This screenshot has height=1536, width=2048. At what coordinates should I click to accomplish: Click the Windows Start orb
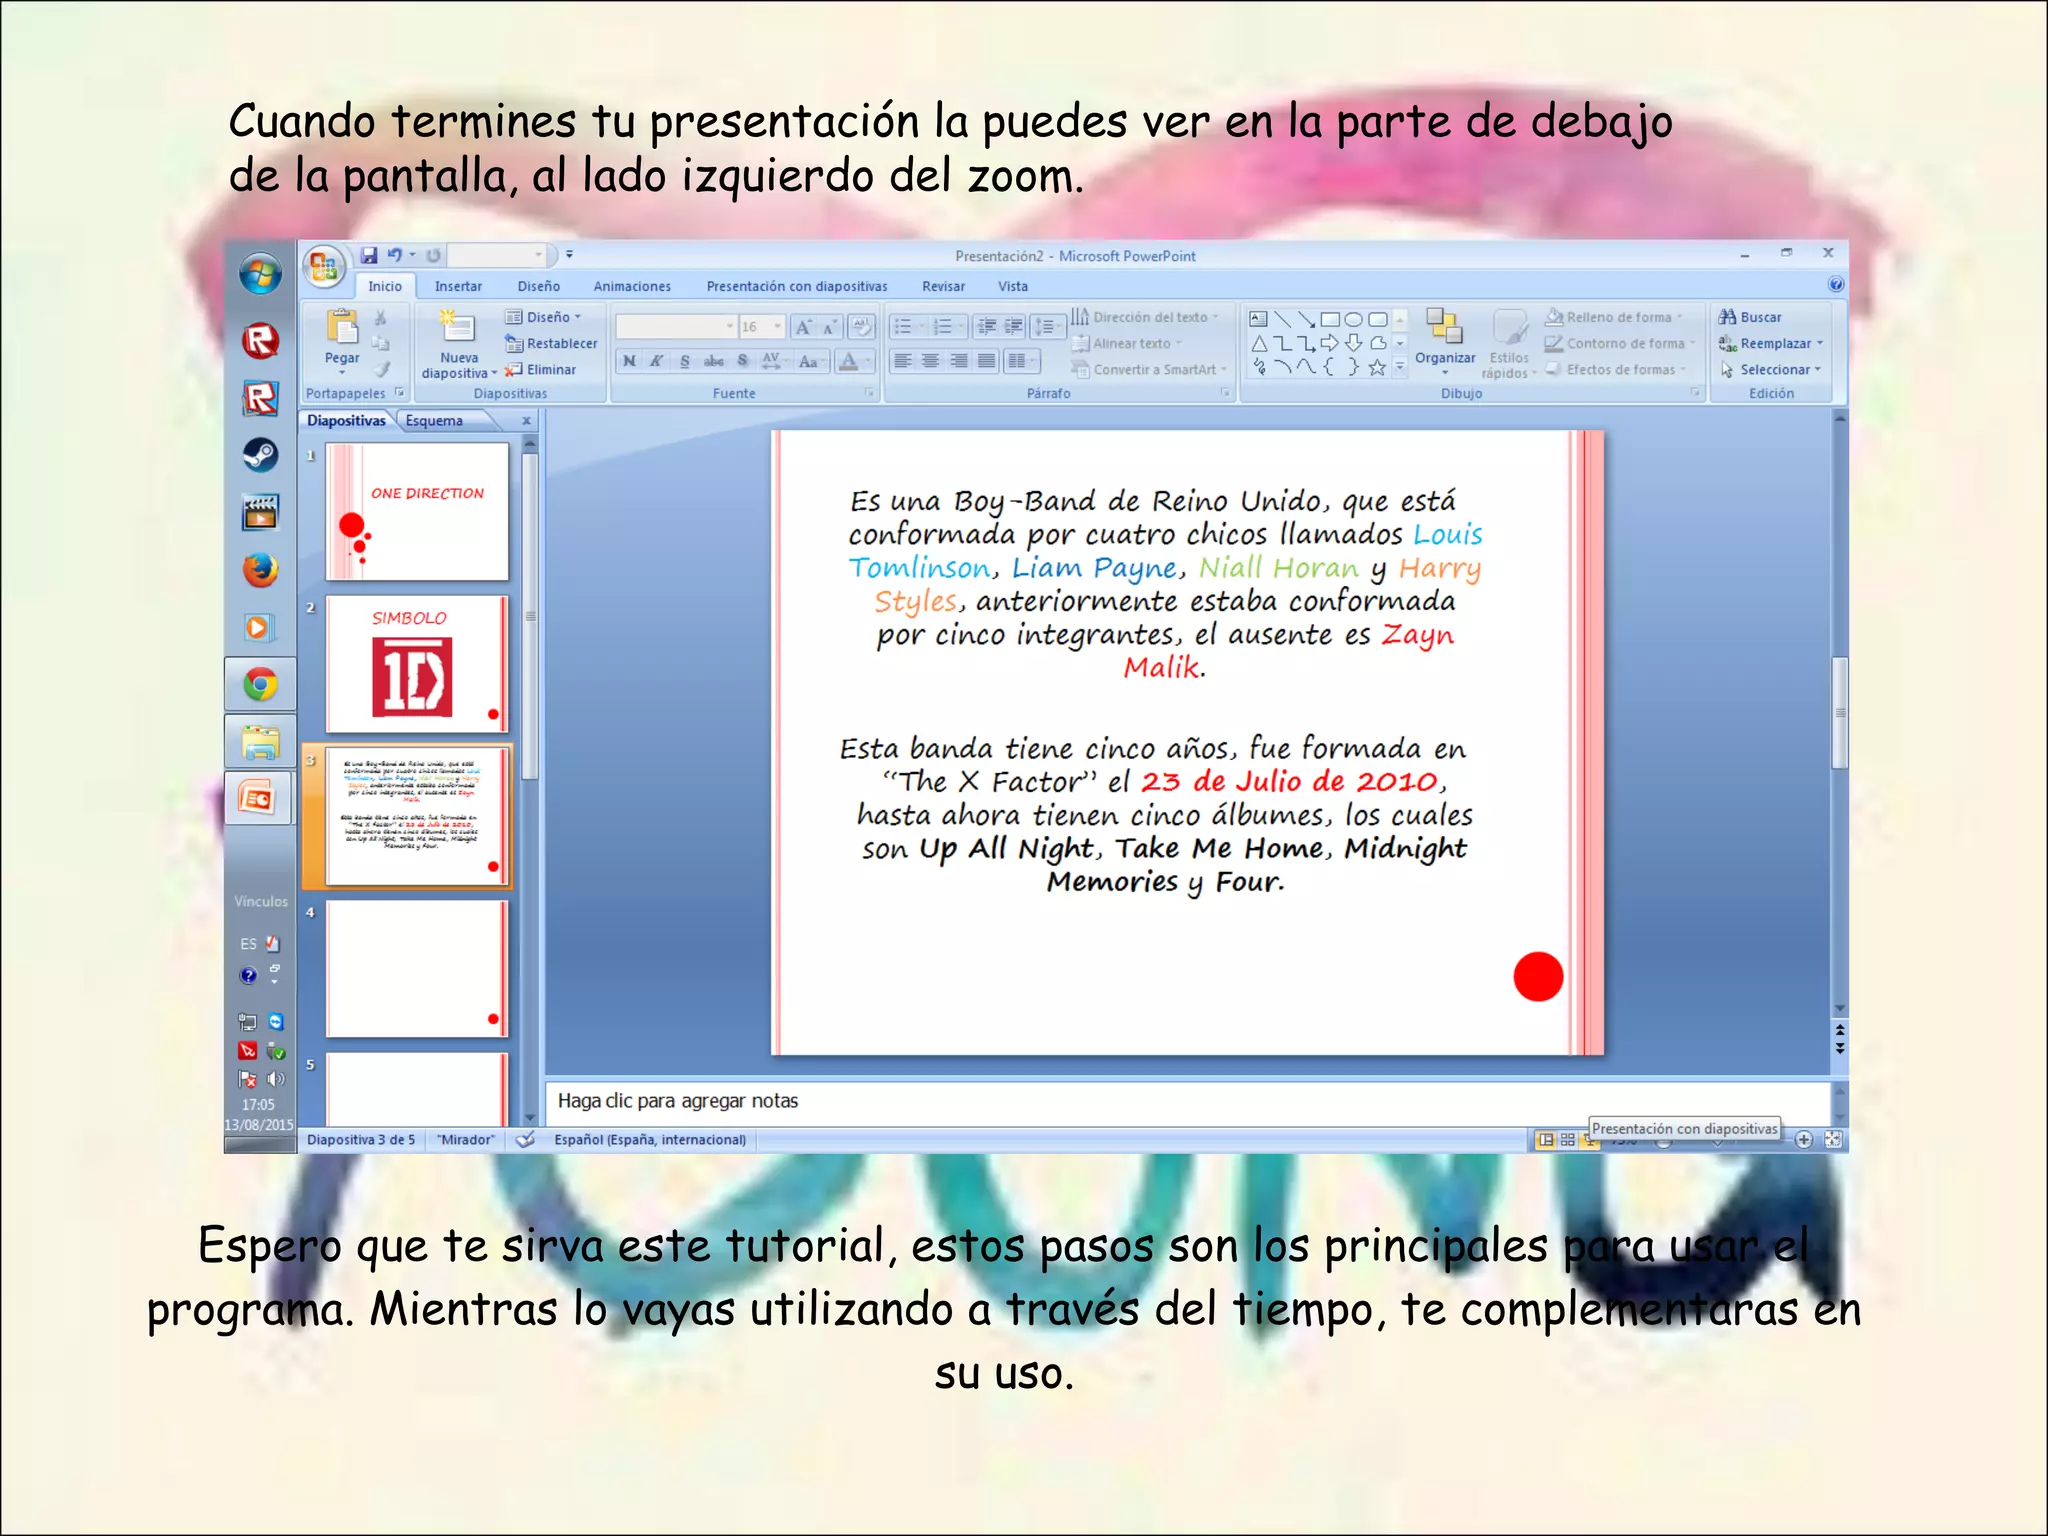pyautogui.click(x=260, y=273)
